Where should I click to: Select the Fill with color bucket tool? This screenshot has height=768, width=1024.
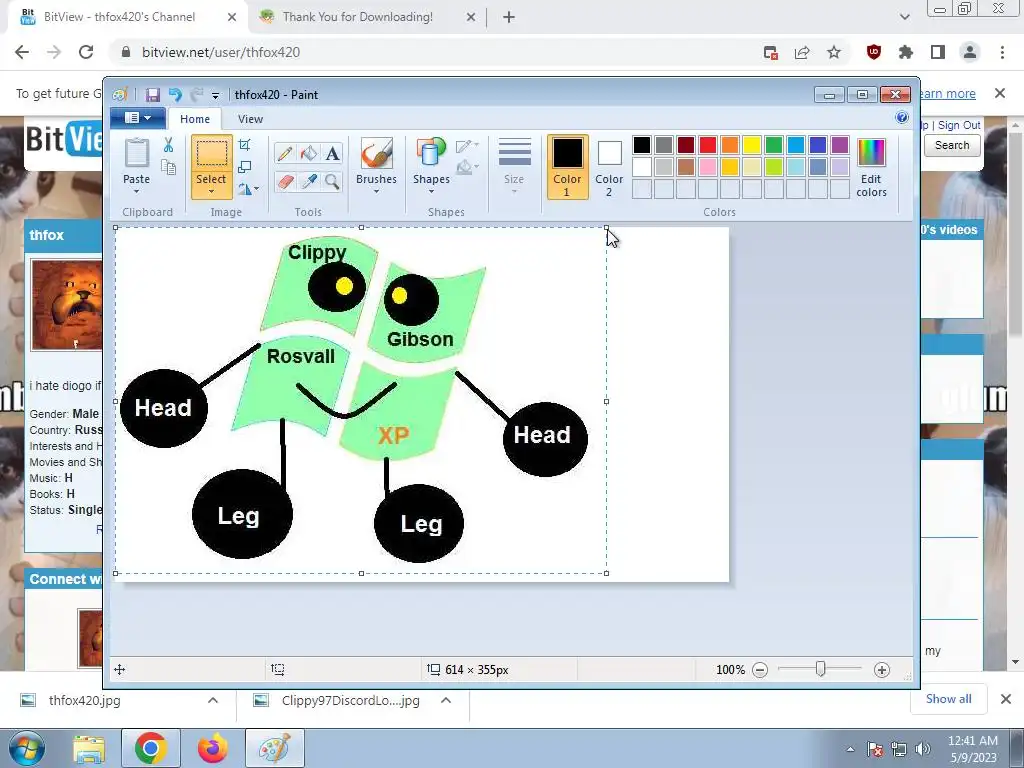coord(308,153)
